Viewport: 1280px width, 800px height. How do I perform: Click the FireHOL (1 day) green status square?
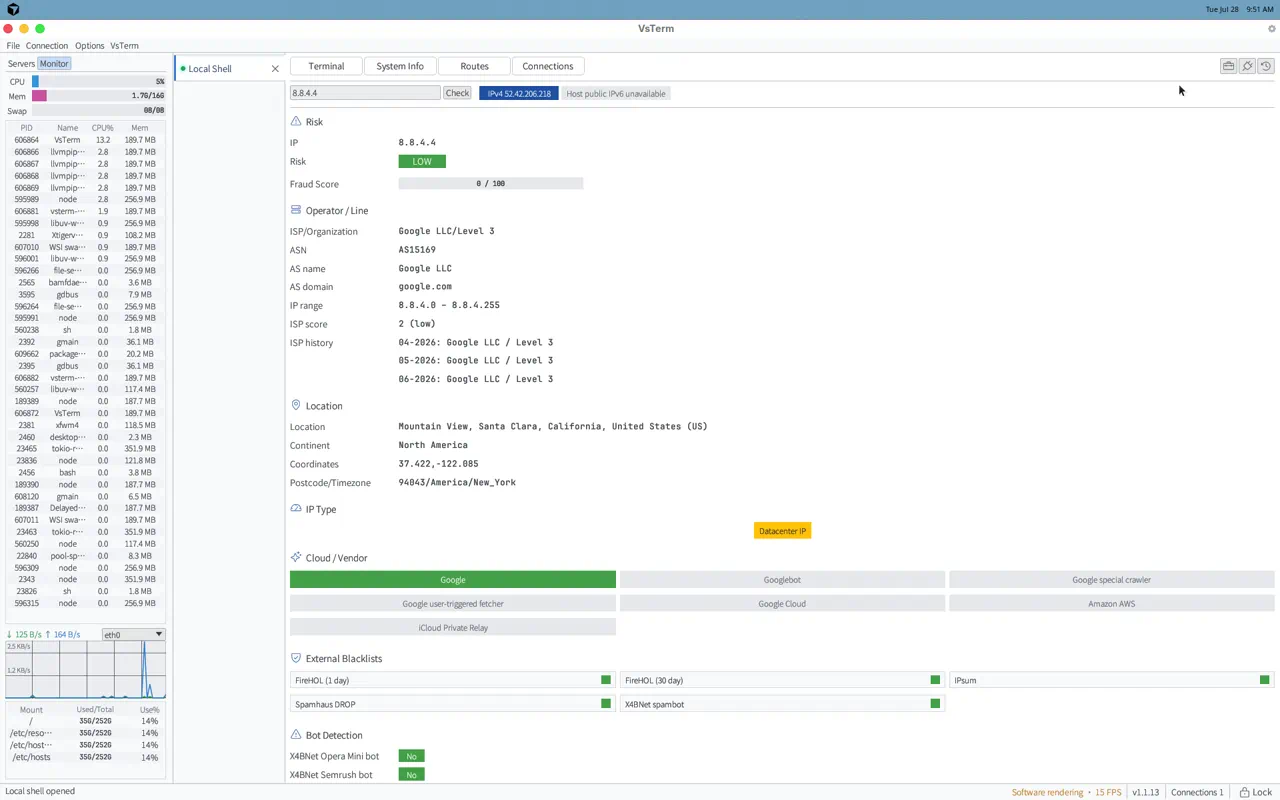tap(605, 680)
